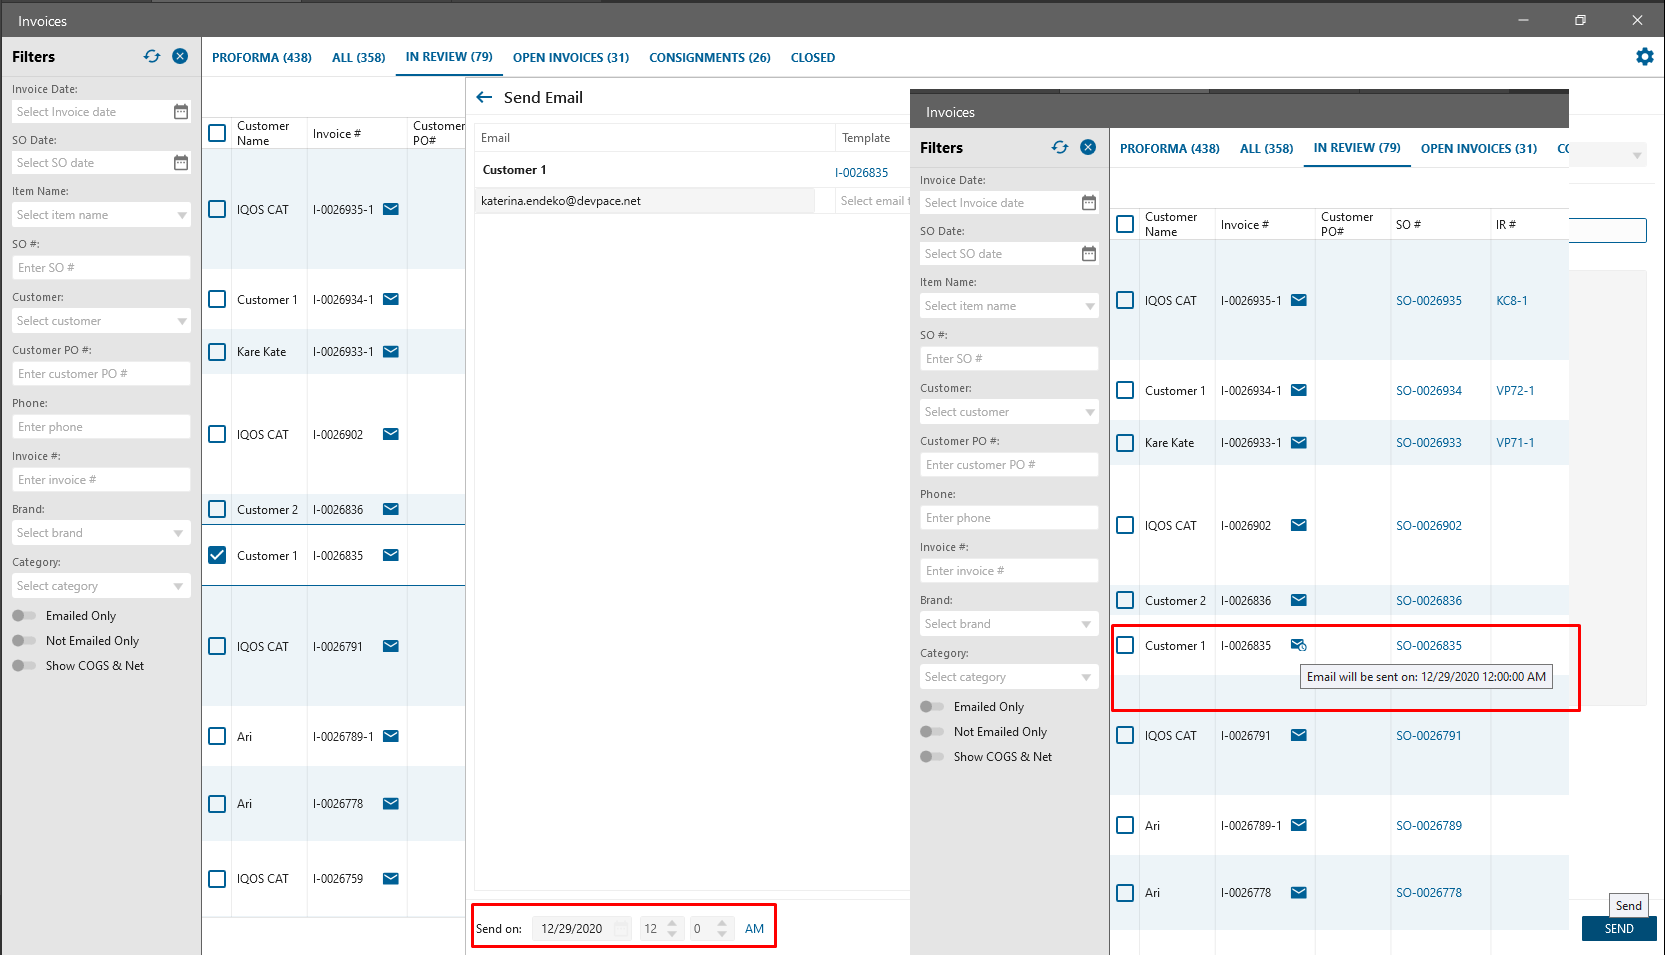This screenshot has height=955, width=1665.
Task: Toggle the AM/PM selector for Send on
Action: pyautogui.click(x=755, y=929)
